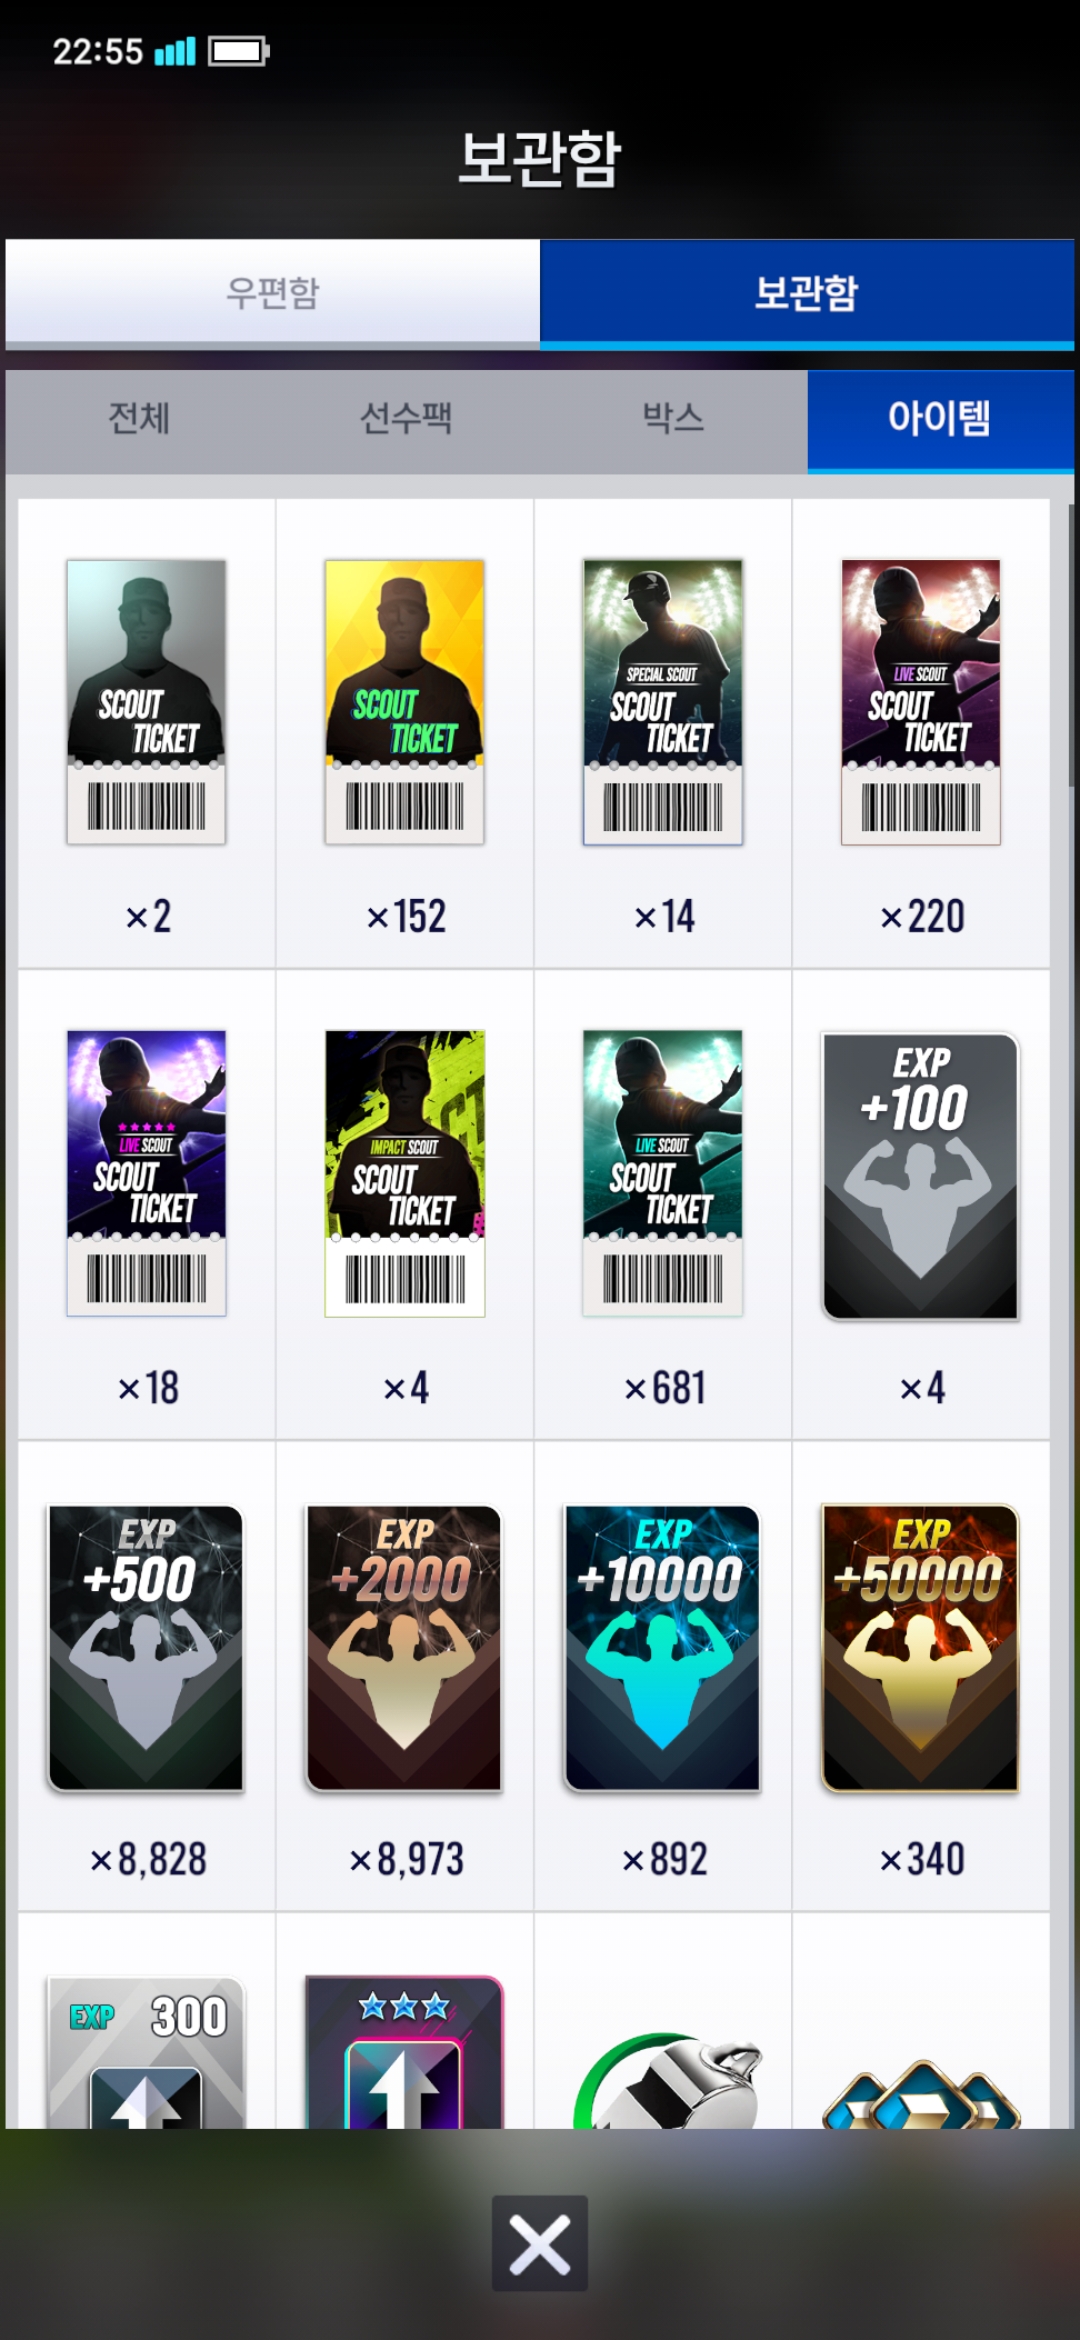Image resolution: width=1080 pixels, height=2340 pixels.
Task: Show the 선수팩 category
Action: [x=406, y=418]
